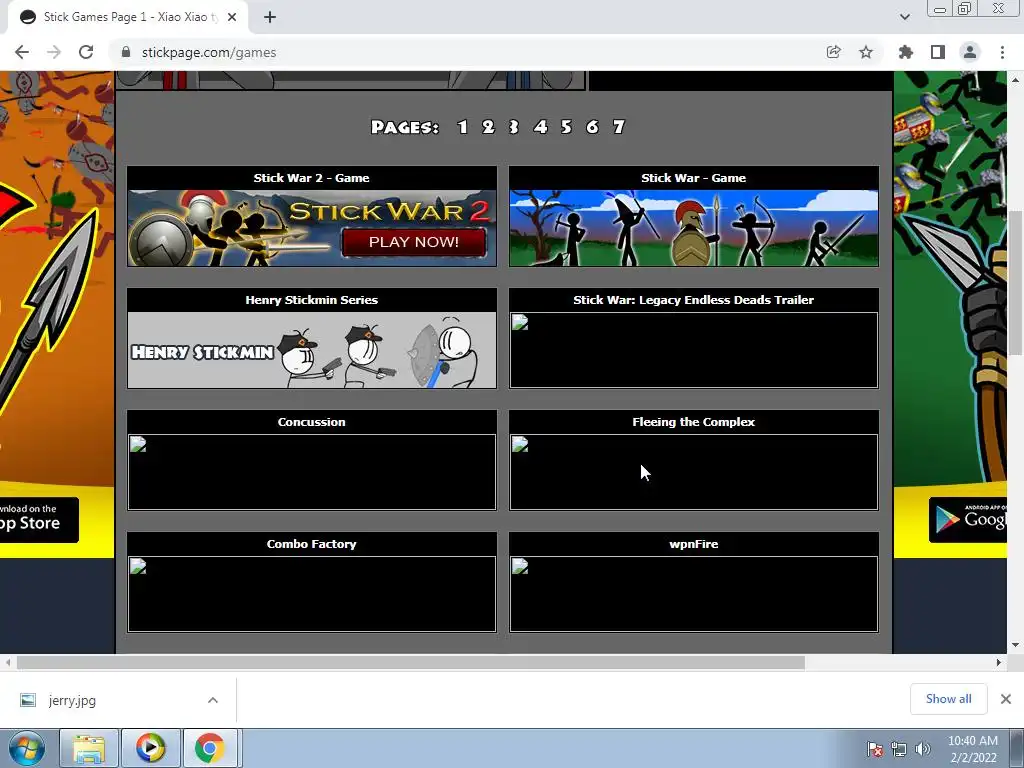Click the network tray icon
Screen dimensions: 1024x768
pos(899,748)
